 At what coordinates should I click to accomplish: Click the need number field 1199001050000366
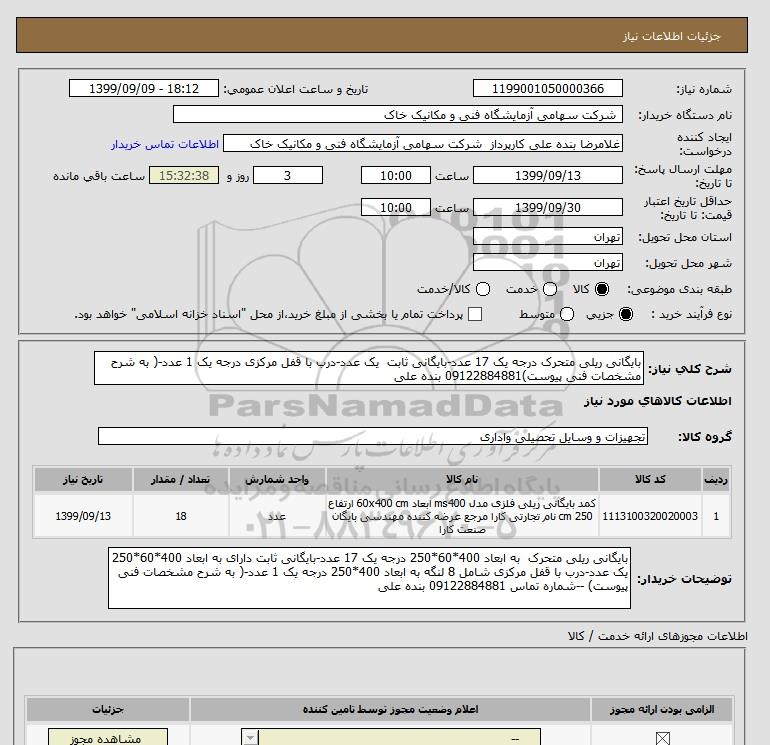[548, 88]
